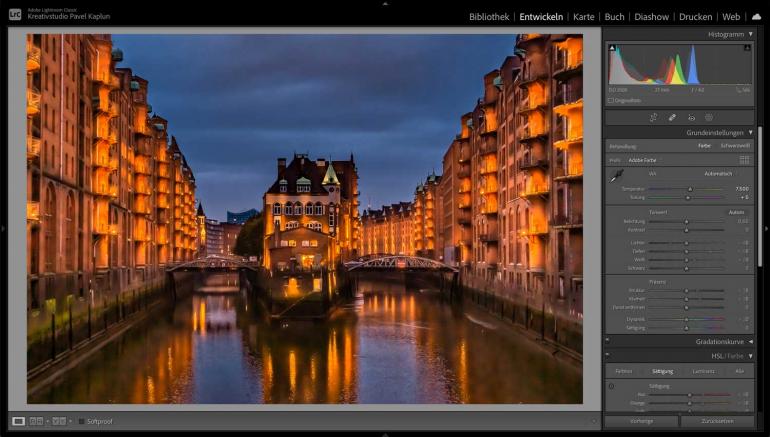Click the Zurücksetzen button
Screen dimensions: 770x437
(717, 421)
